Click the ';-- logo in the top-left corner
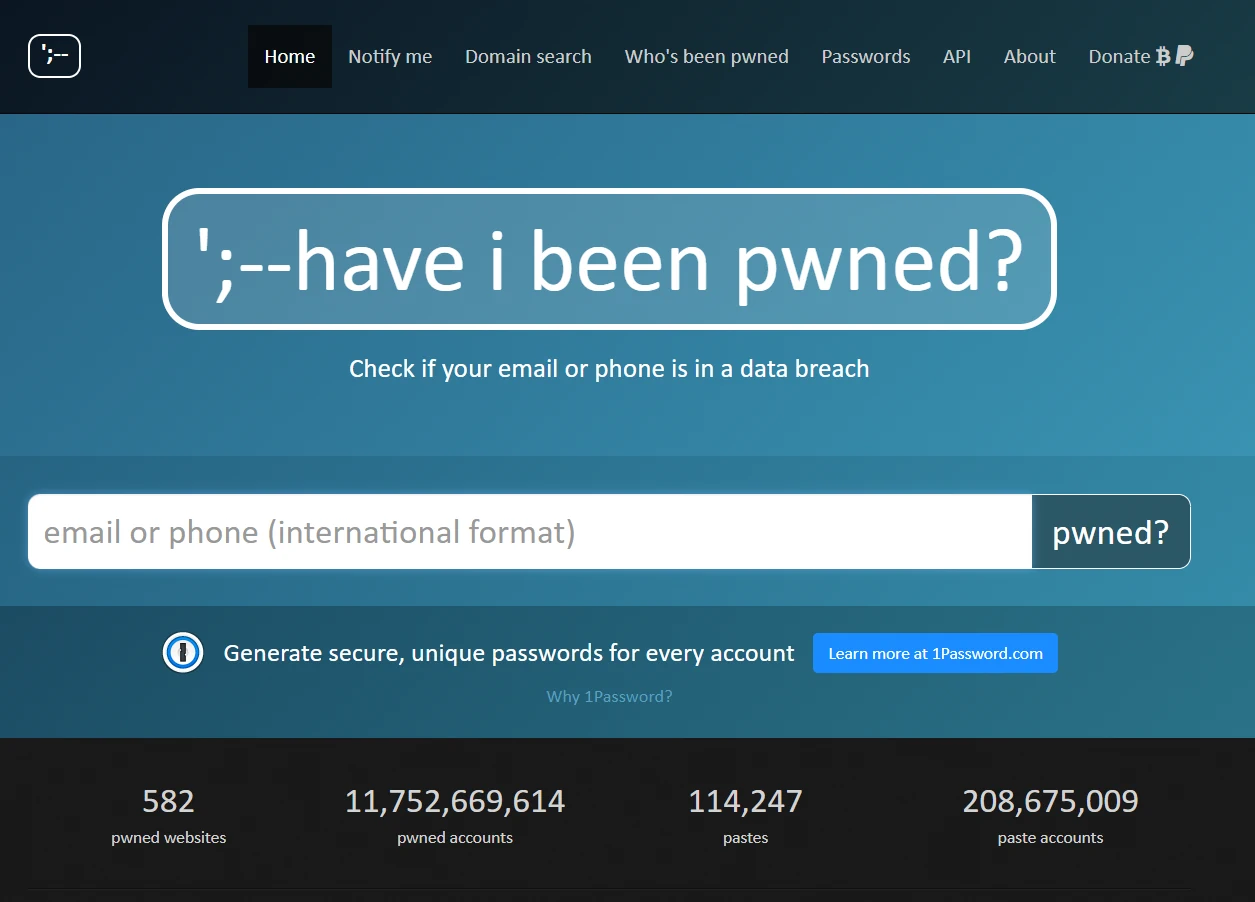The width and height of the screenshot is (1255, 902). [x=54, y=56]
